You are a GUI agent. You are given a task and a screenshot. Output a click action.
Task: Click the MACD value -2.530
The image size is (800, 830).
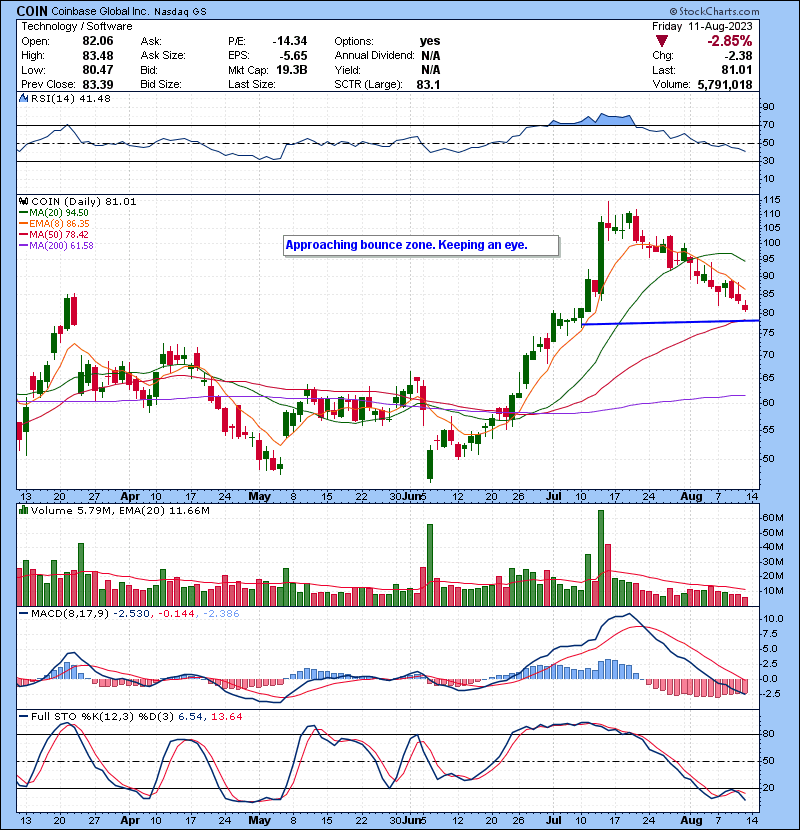131,614
